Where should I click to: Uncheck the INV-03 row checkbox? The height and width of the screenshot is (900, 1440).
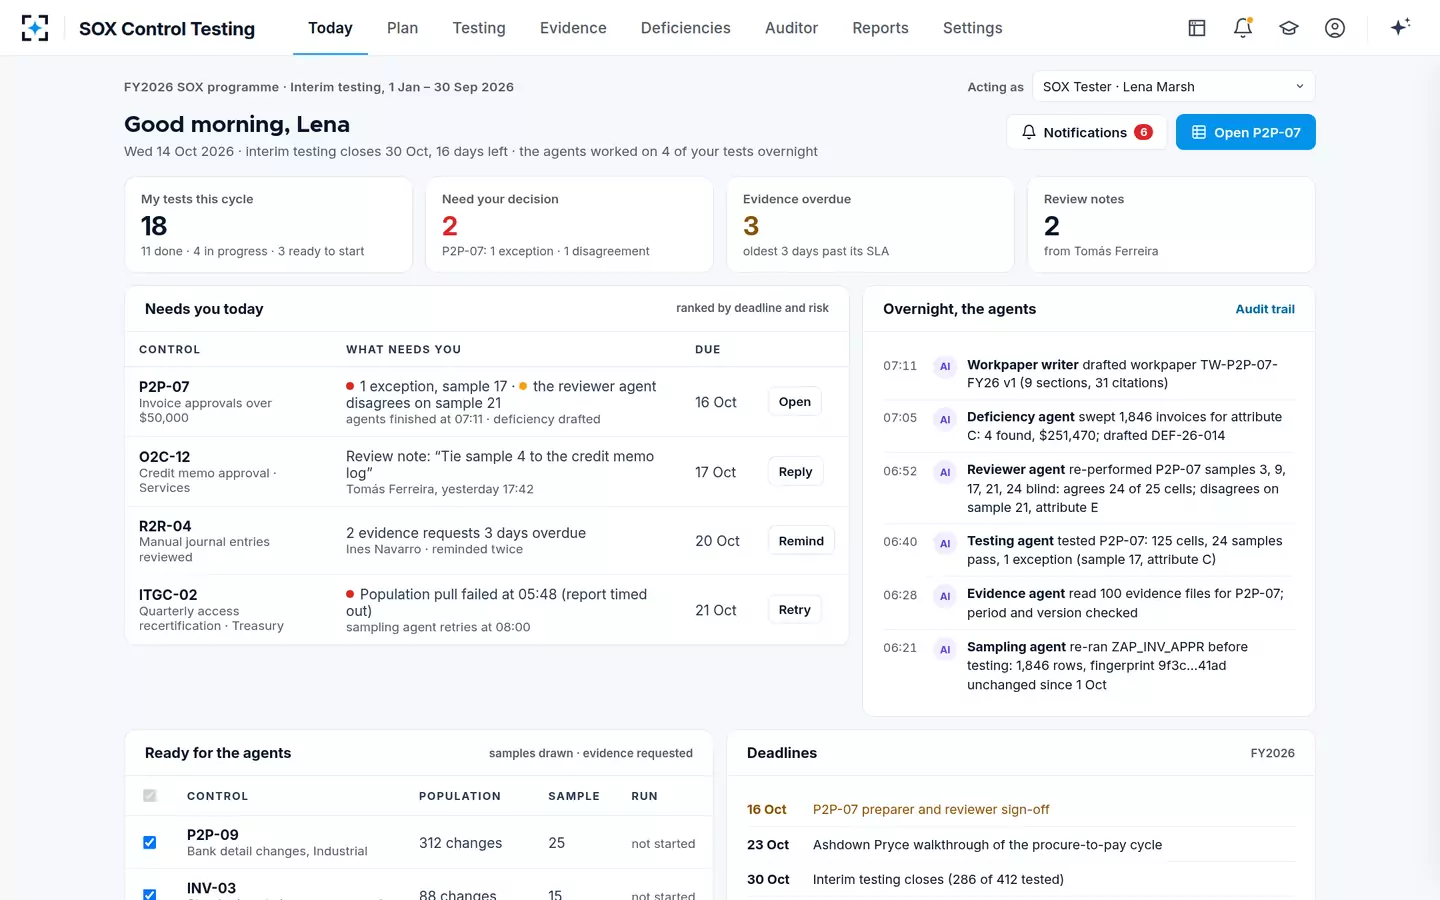click(x=150, y=894)
